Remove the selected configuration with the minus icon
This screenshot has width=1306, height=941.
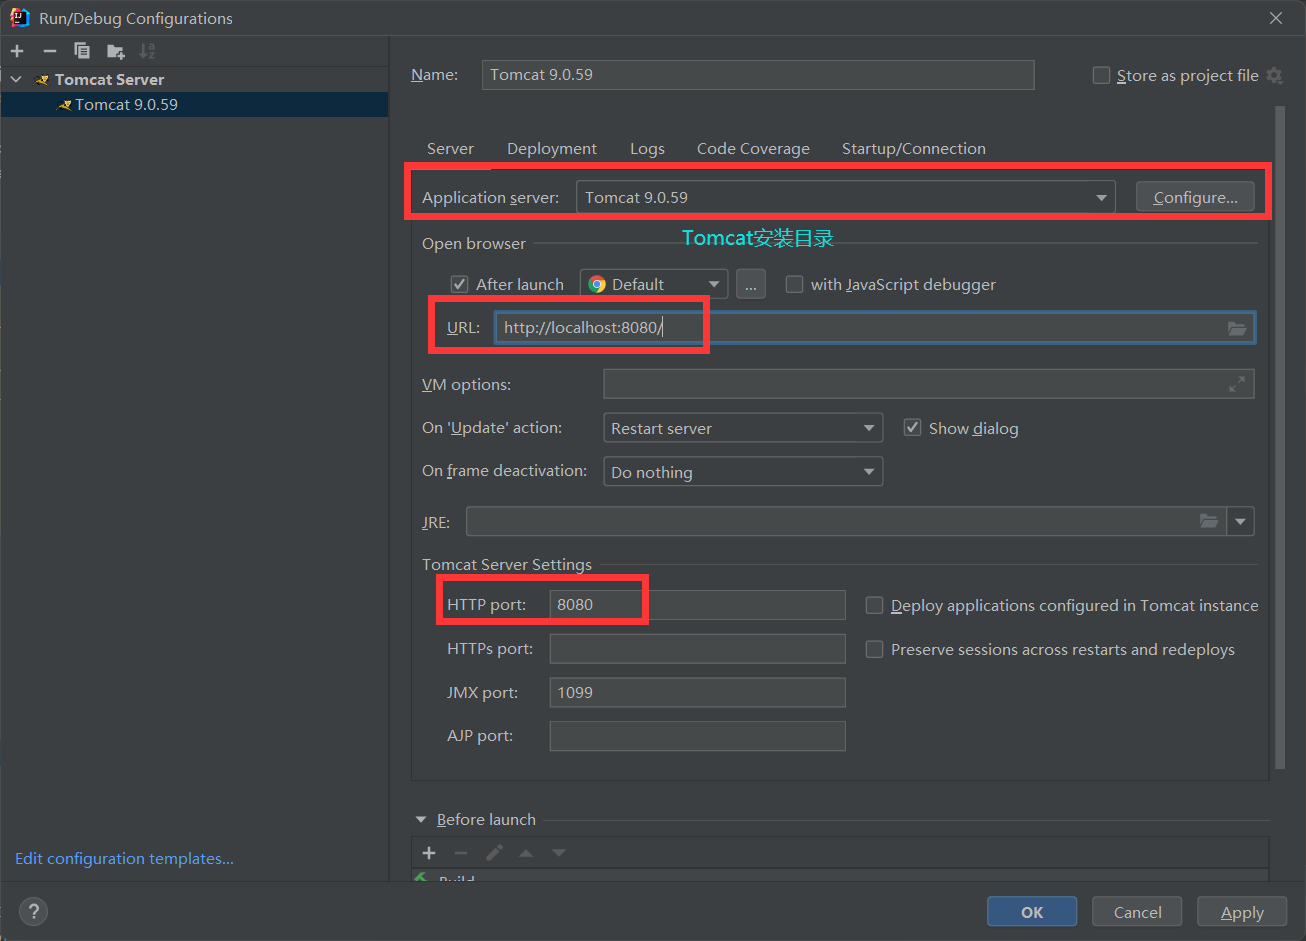pos(49,51)
